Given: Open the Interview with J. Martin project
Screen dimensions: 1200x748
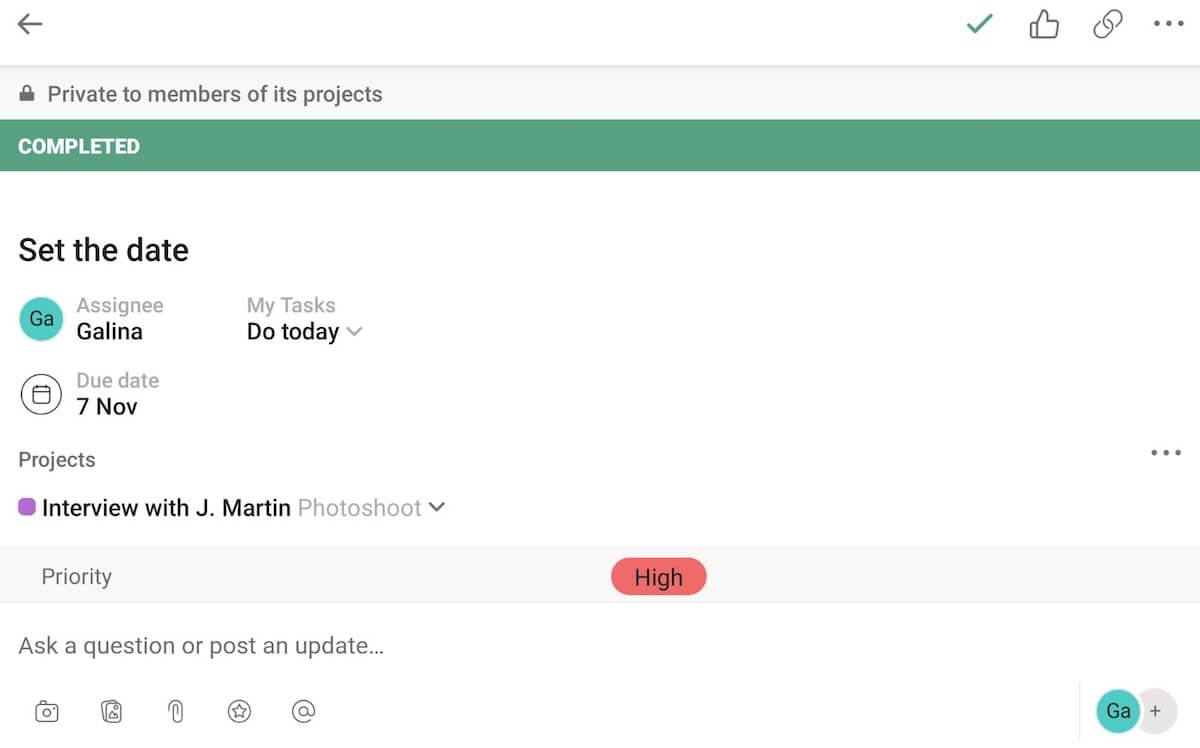Looking at the screenshot, I should [x=166, y=508].
